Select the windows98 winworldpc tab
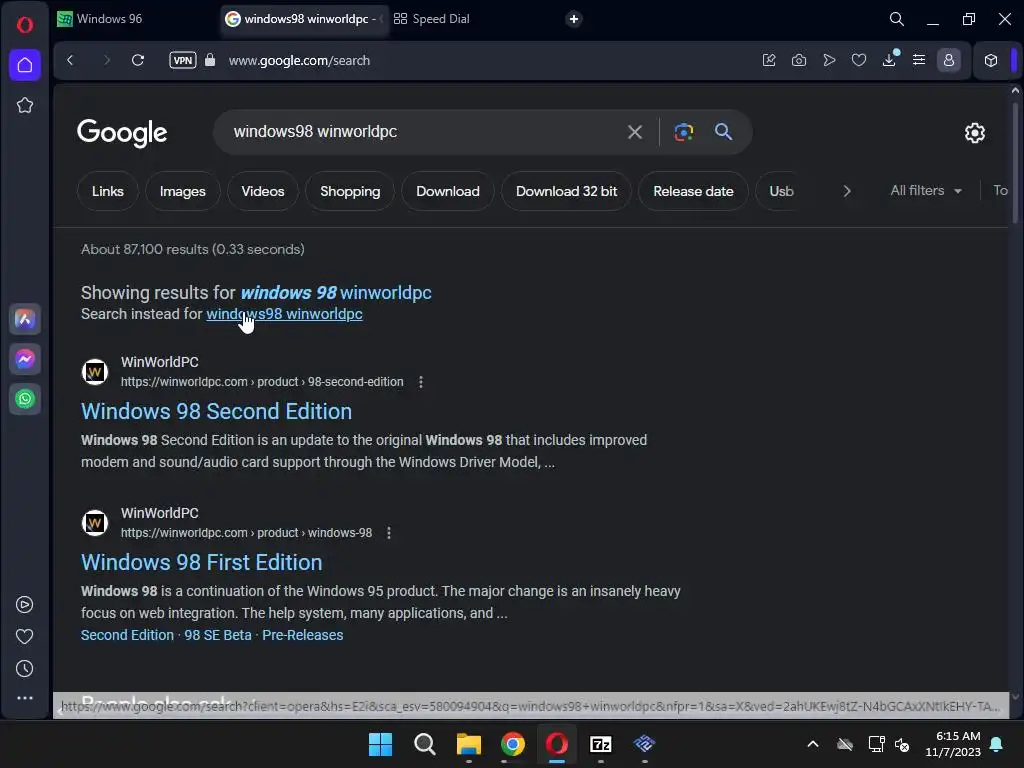The height and width of the screenshot is (768, 1024). [305, 19]
